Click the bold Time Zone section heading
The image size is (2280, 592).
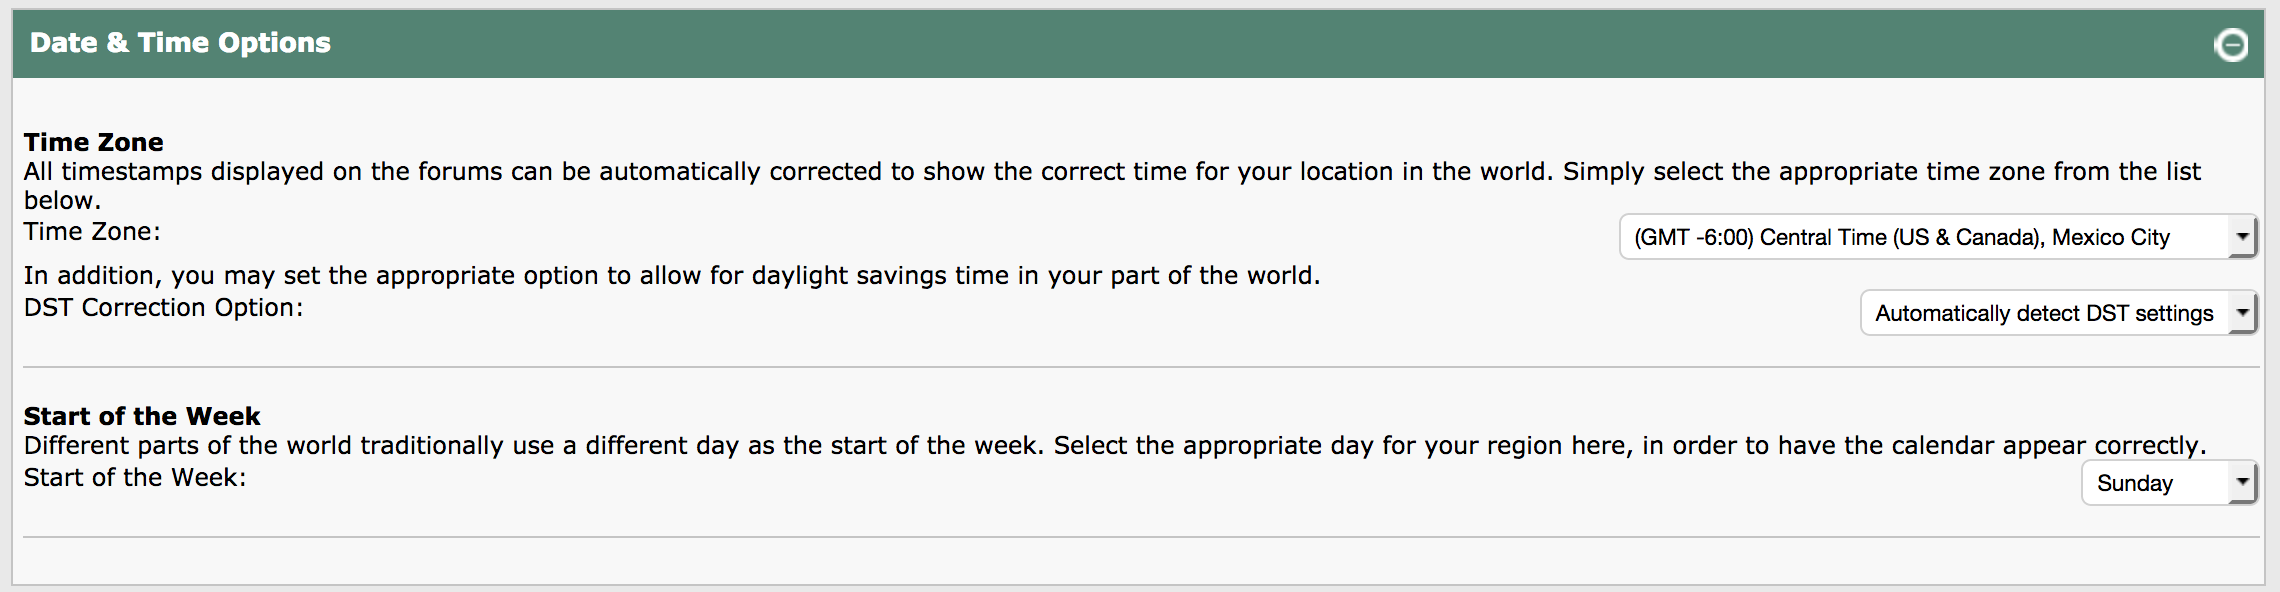(x=94, y=142)
